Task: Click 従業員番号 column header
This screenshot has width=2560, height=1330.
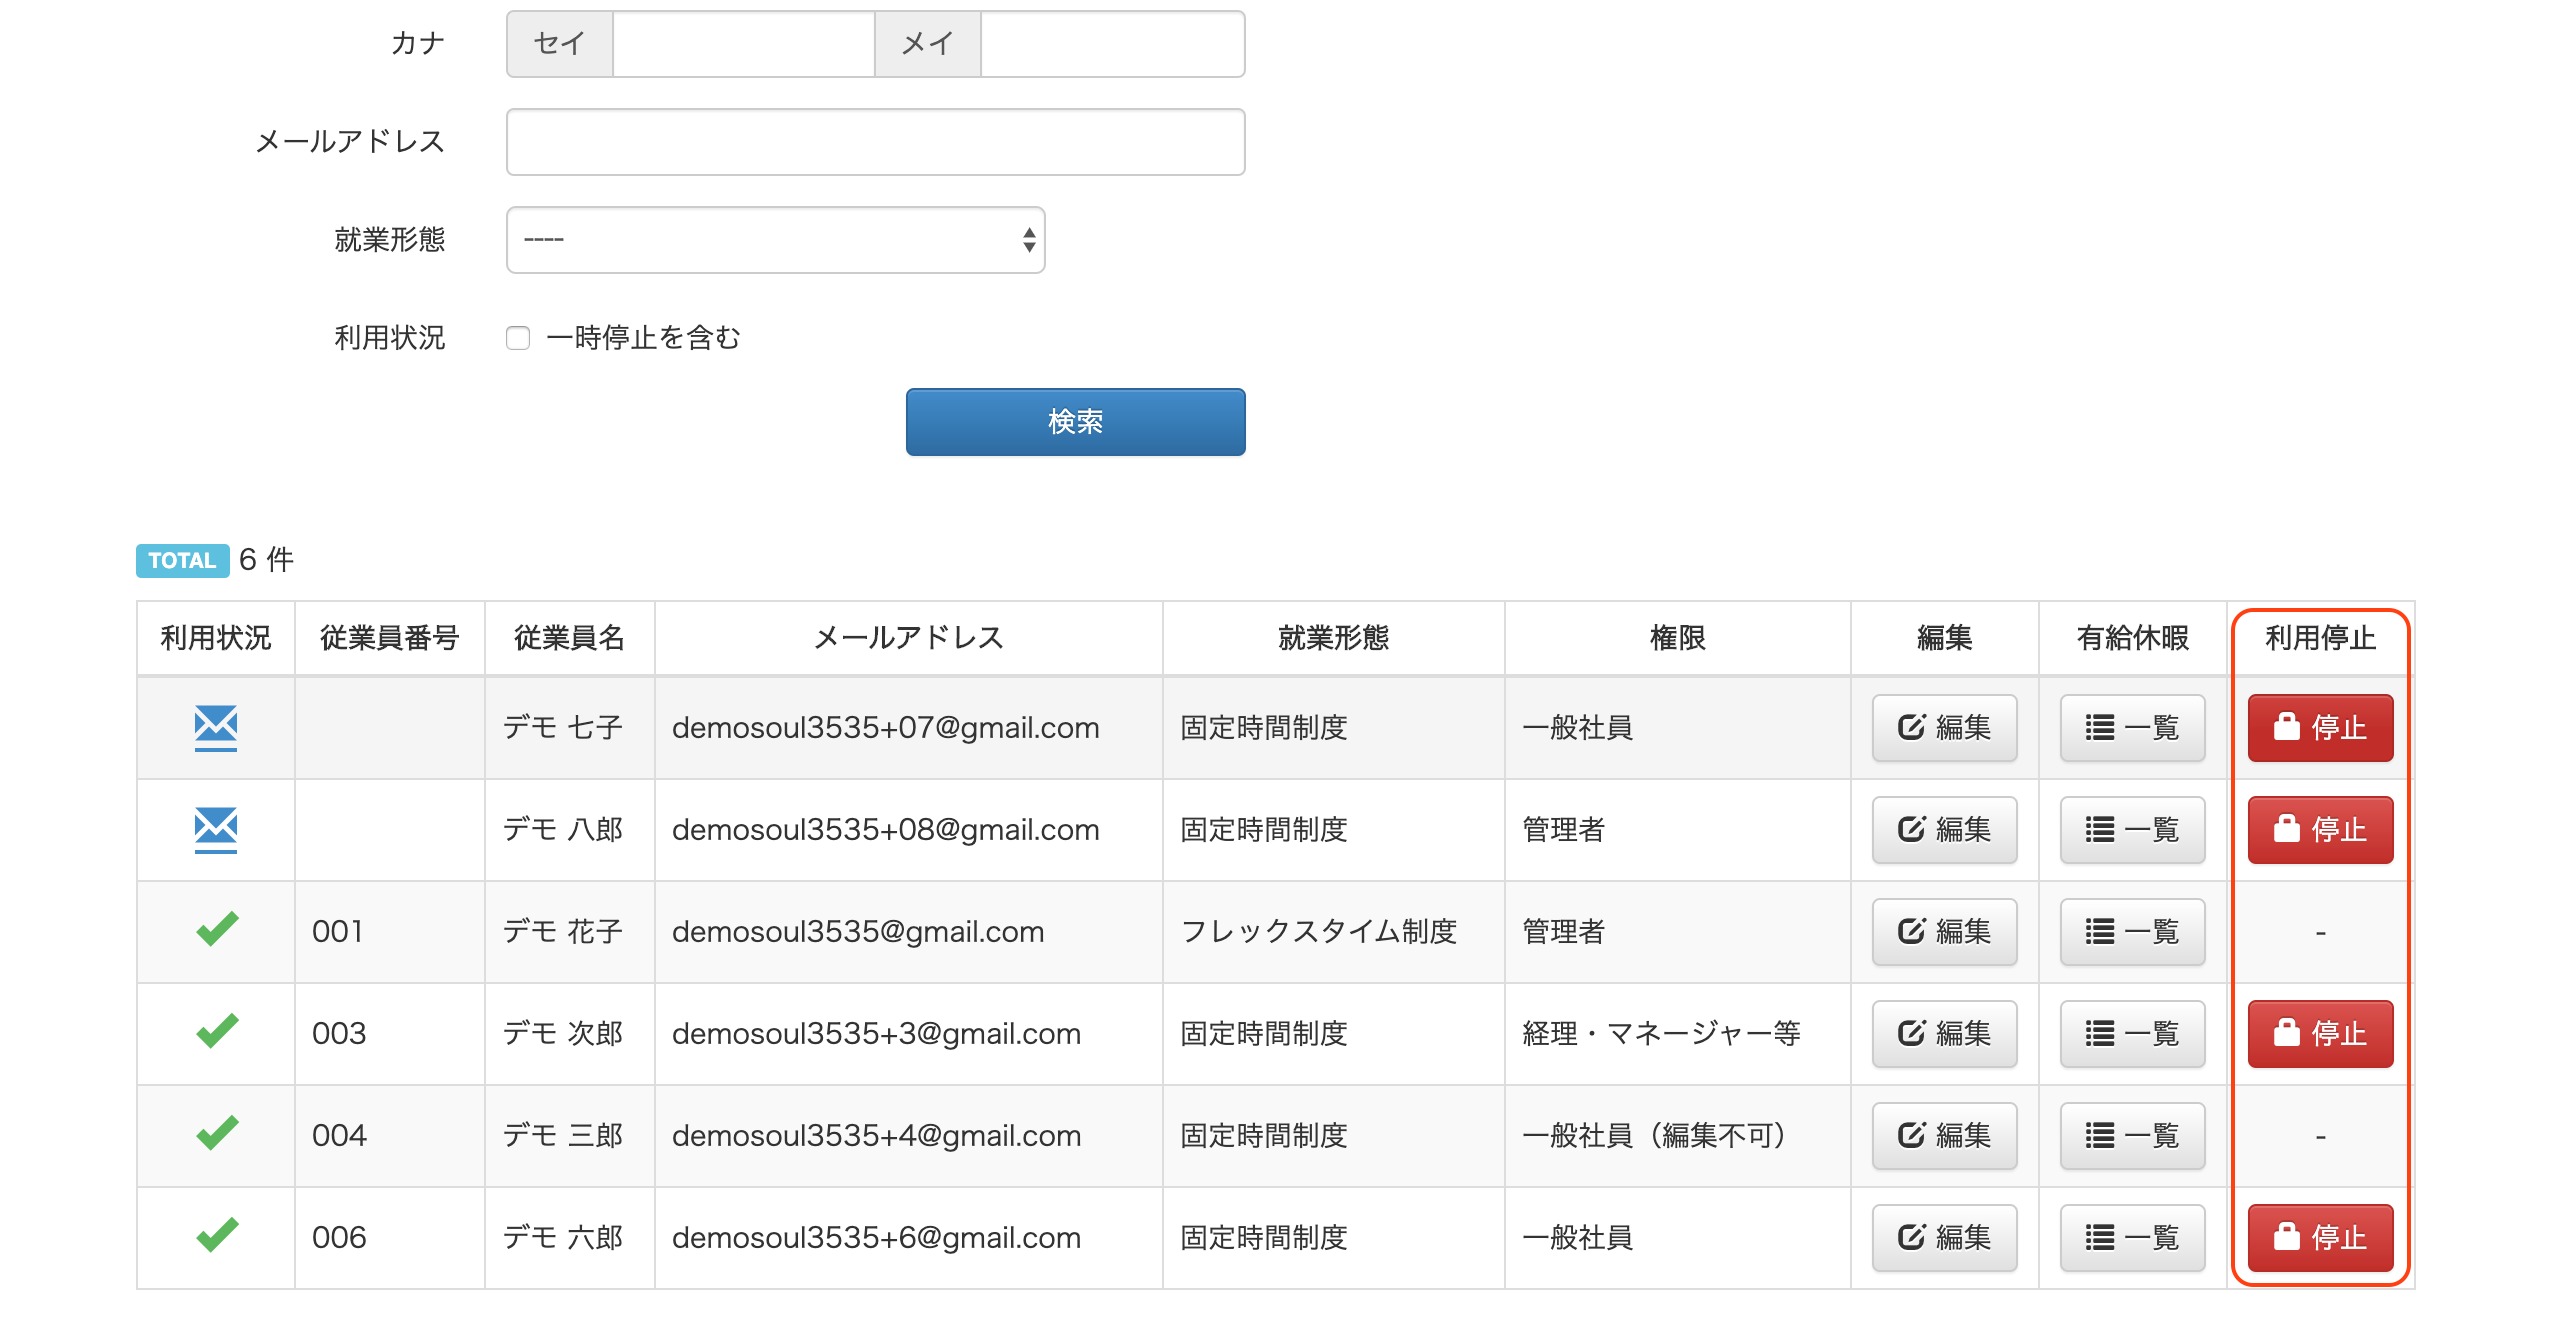Action: pyautogui.click(x=389, y=638)
